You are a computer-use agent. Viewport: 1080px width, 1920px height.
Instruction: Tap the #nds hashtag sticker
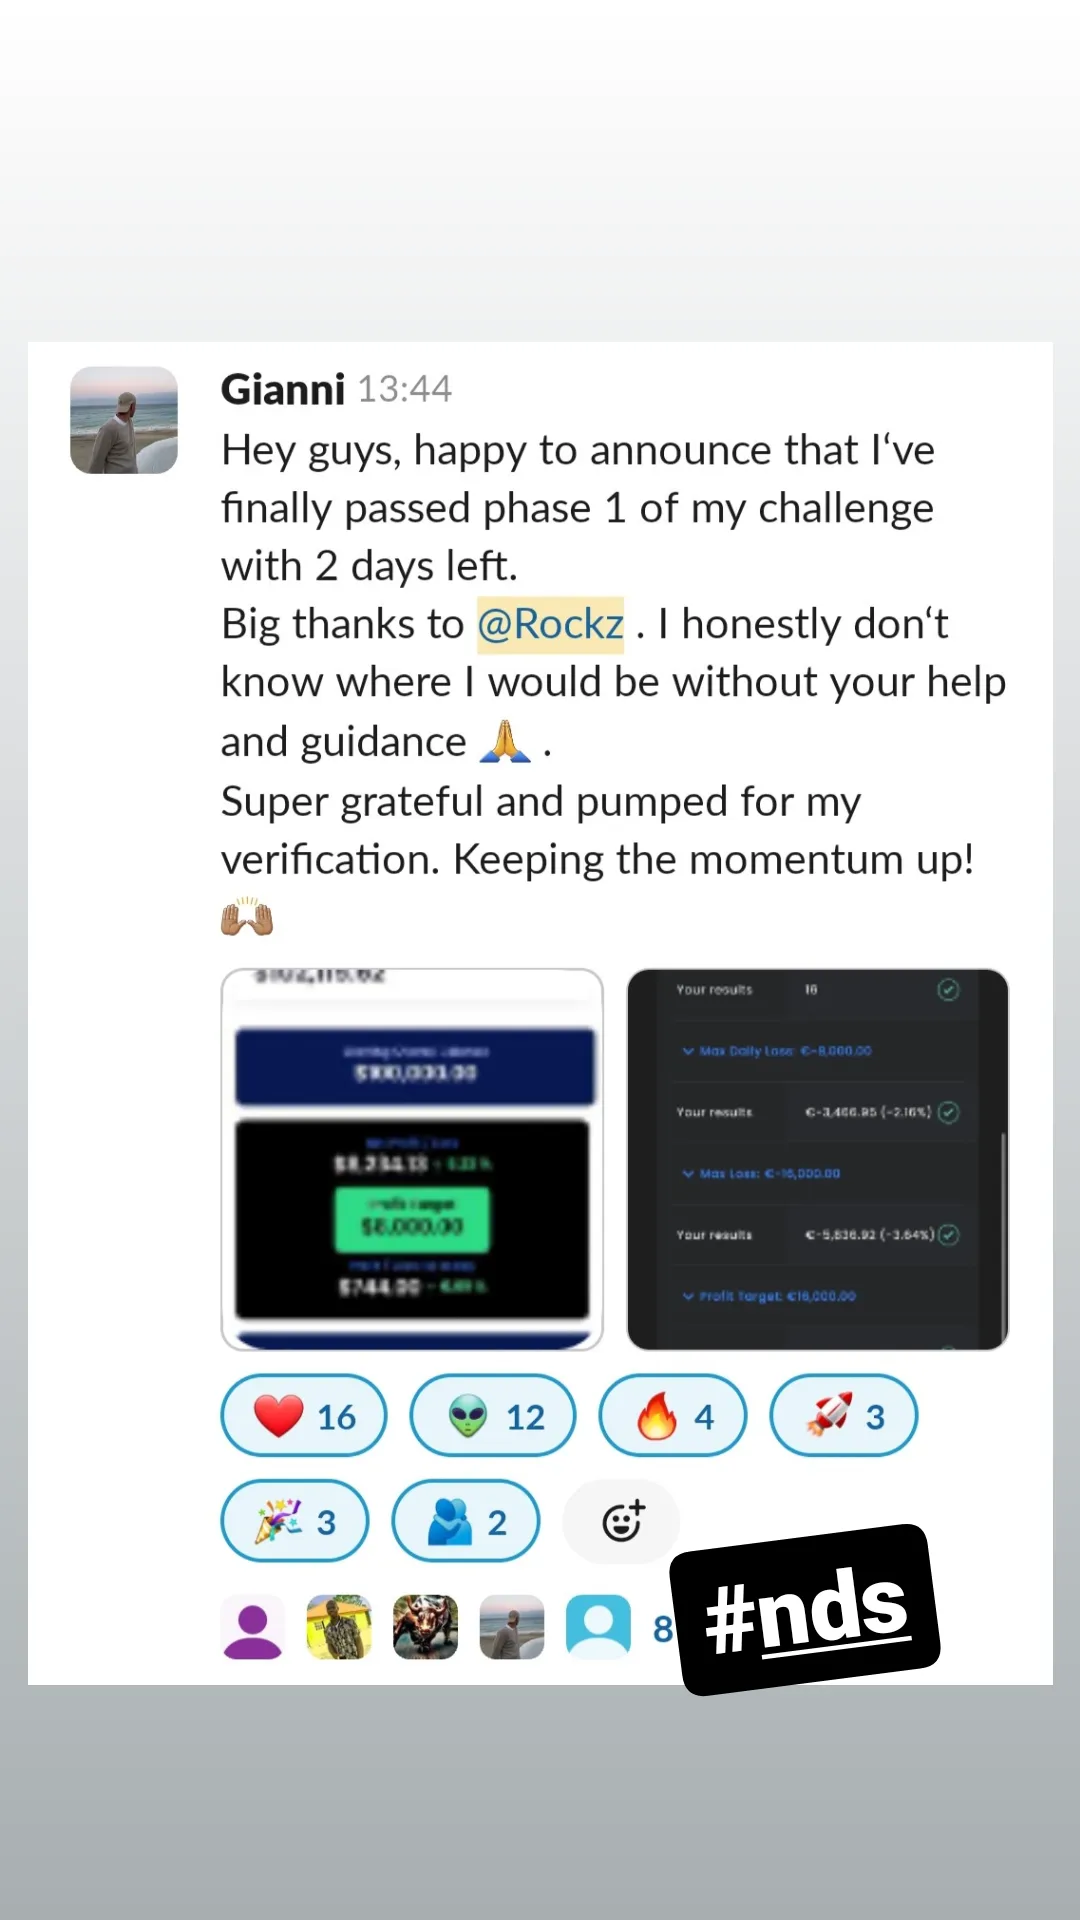pos(806,1610)
